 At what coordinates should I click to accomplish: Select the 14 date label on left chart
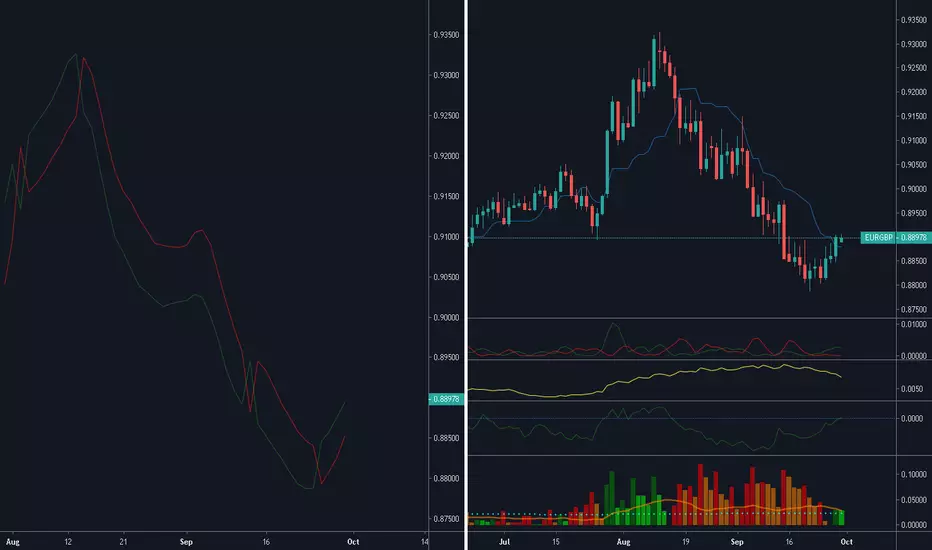pyautogui.click(x=424, y=542)
